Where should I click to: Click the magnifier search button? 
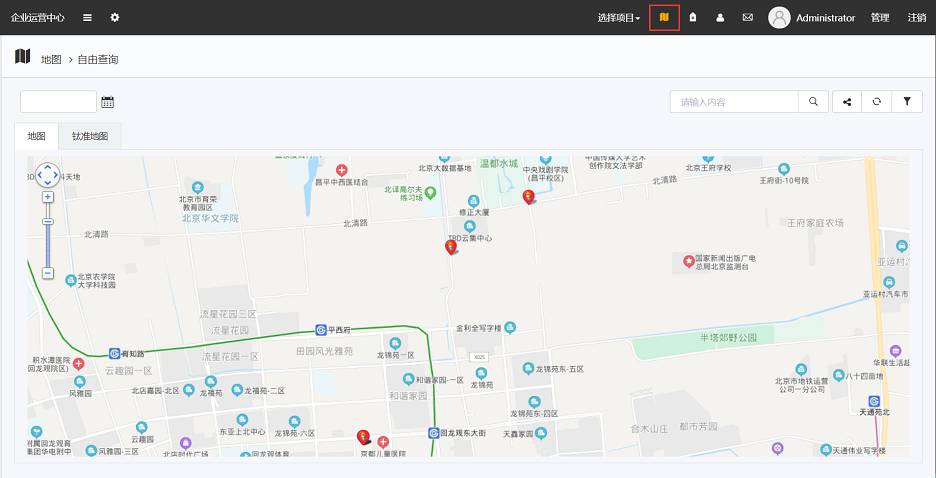click(x=813, y=101)
